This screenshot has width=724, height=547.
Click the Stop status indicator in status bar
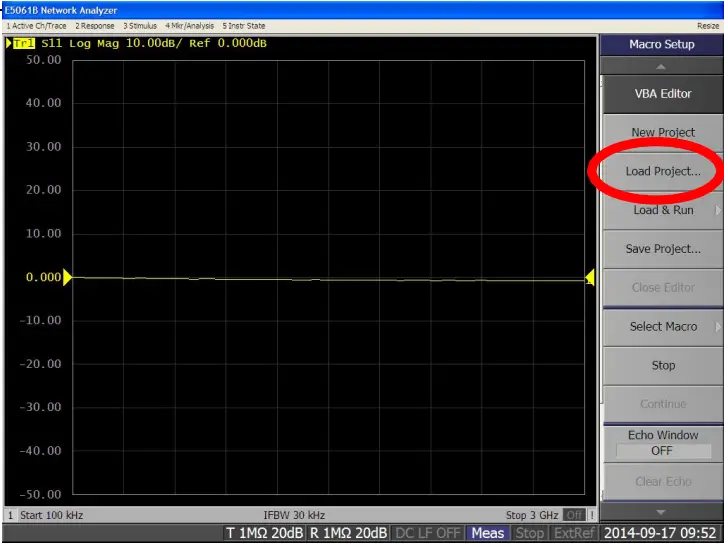tap(530, 533)
